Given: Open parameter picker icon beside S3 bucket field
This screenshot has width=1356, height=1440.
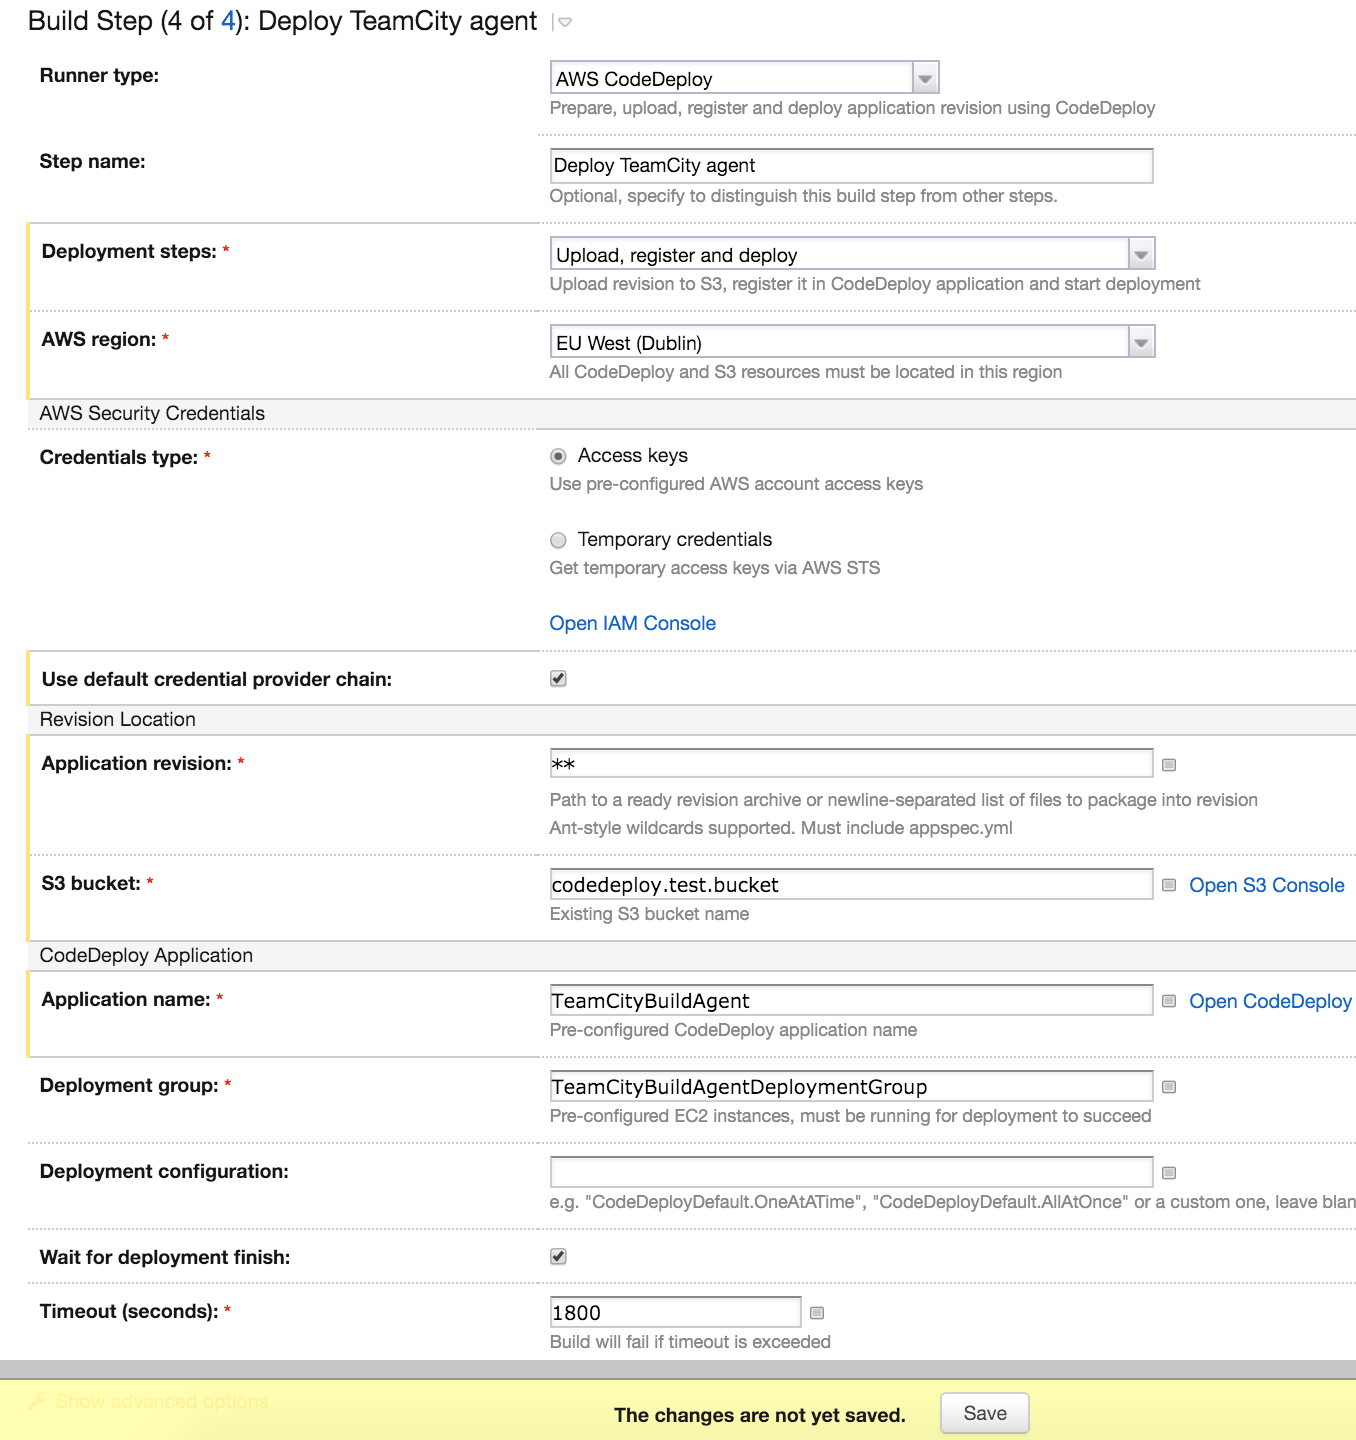Looking at the screenshot, I should pyautogui.click(x=1169, y=885).
